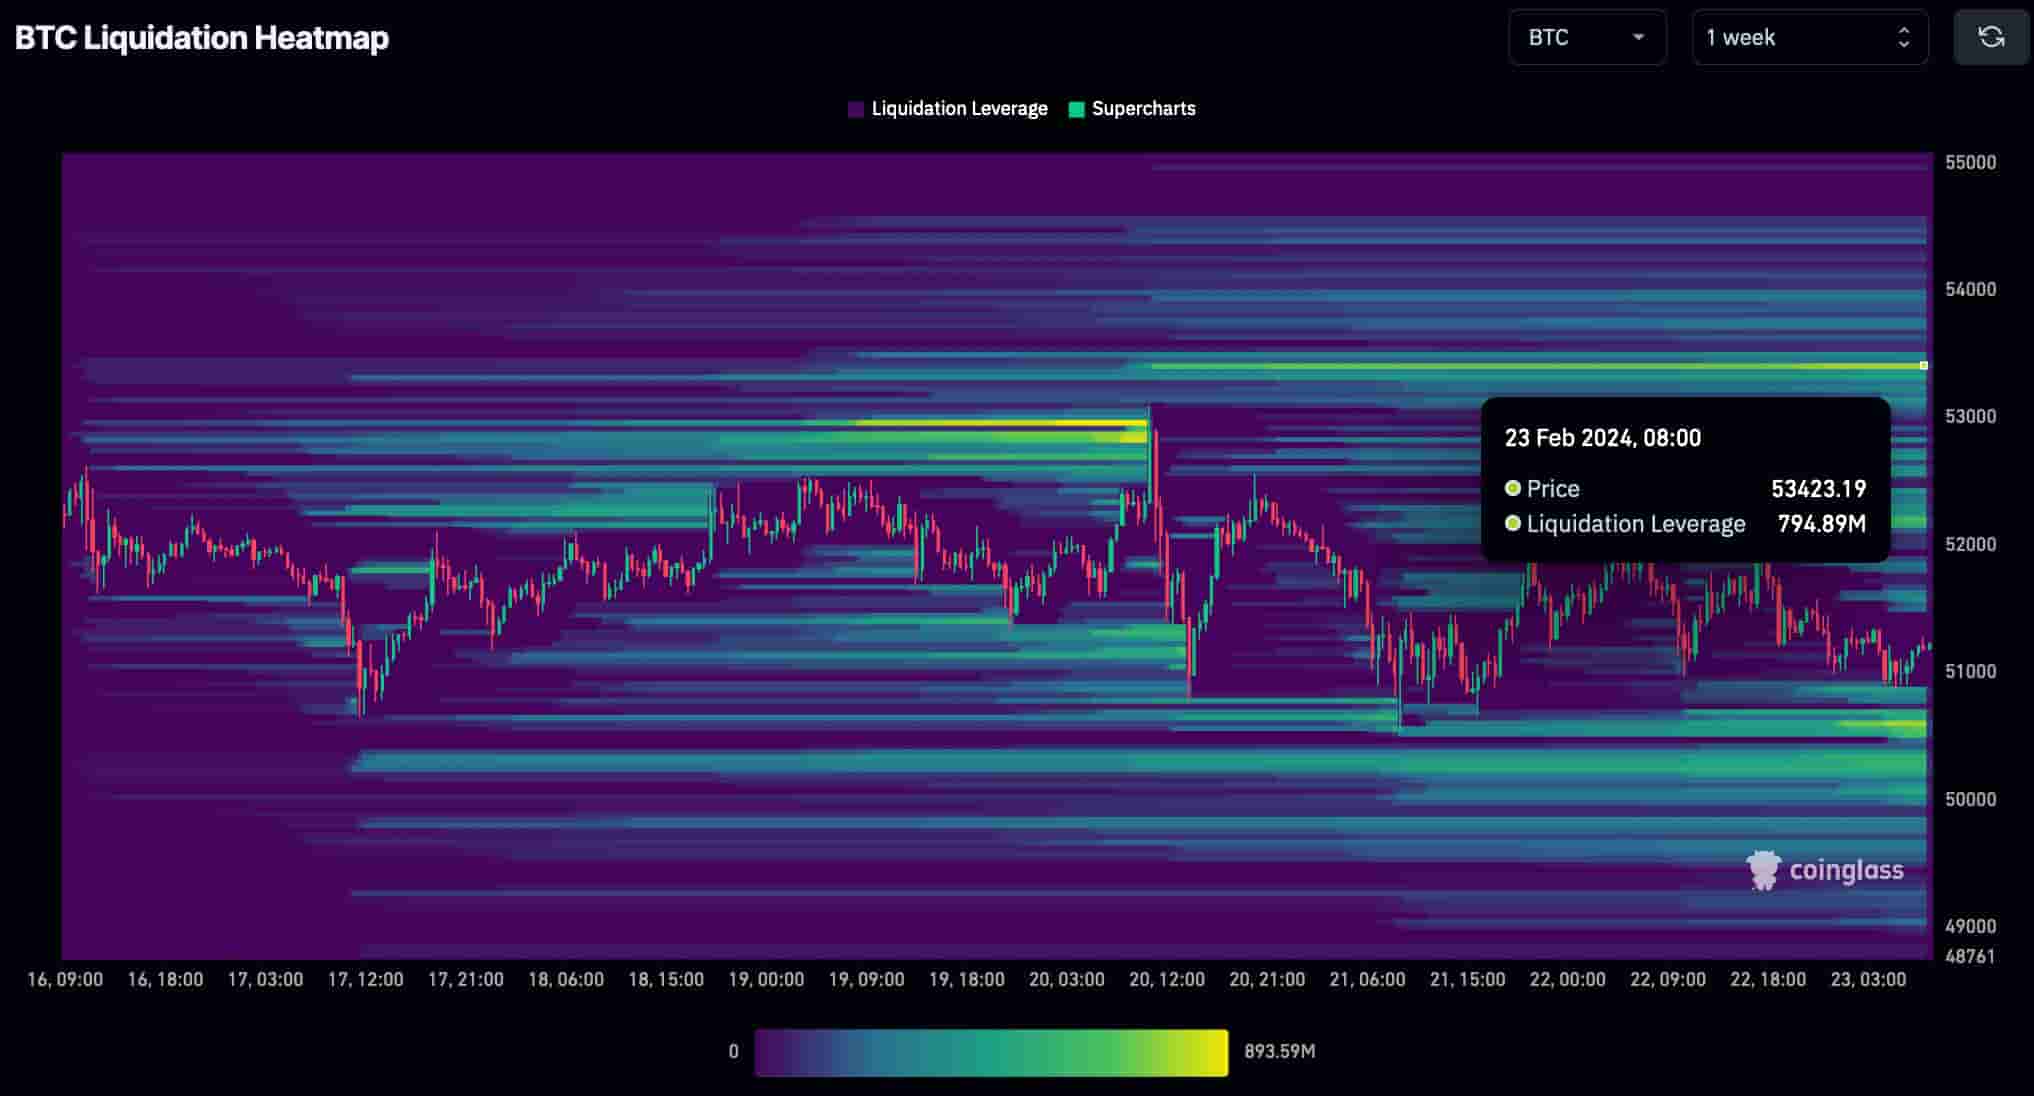The height and width of the screenshot is (1096, 2034).
Task: Click the up stepper arrow on the timeframe selector
Action: coord(1905,30)
